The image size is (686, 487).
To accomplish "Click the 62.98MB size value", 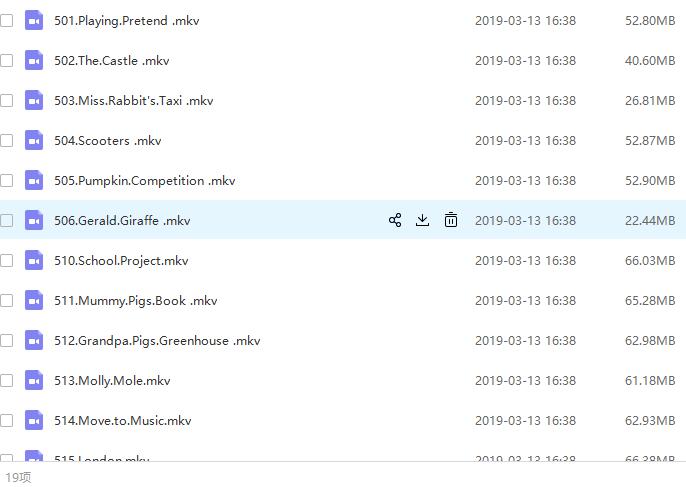I will [x=650, y=340].
